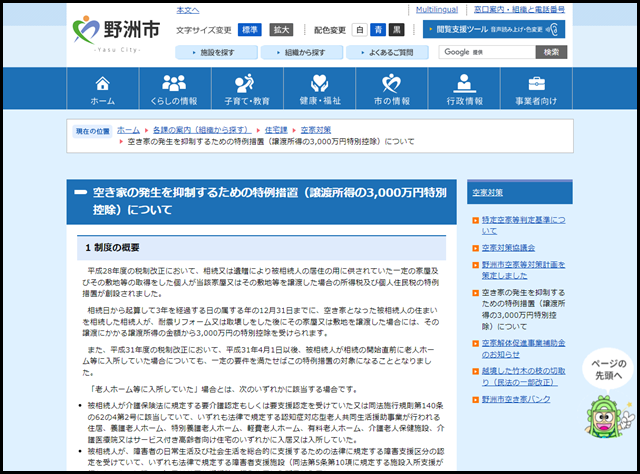Click the 検索 search button
Image resolution: width=640 pixels, height=474 pixels.
550,51
